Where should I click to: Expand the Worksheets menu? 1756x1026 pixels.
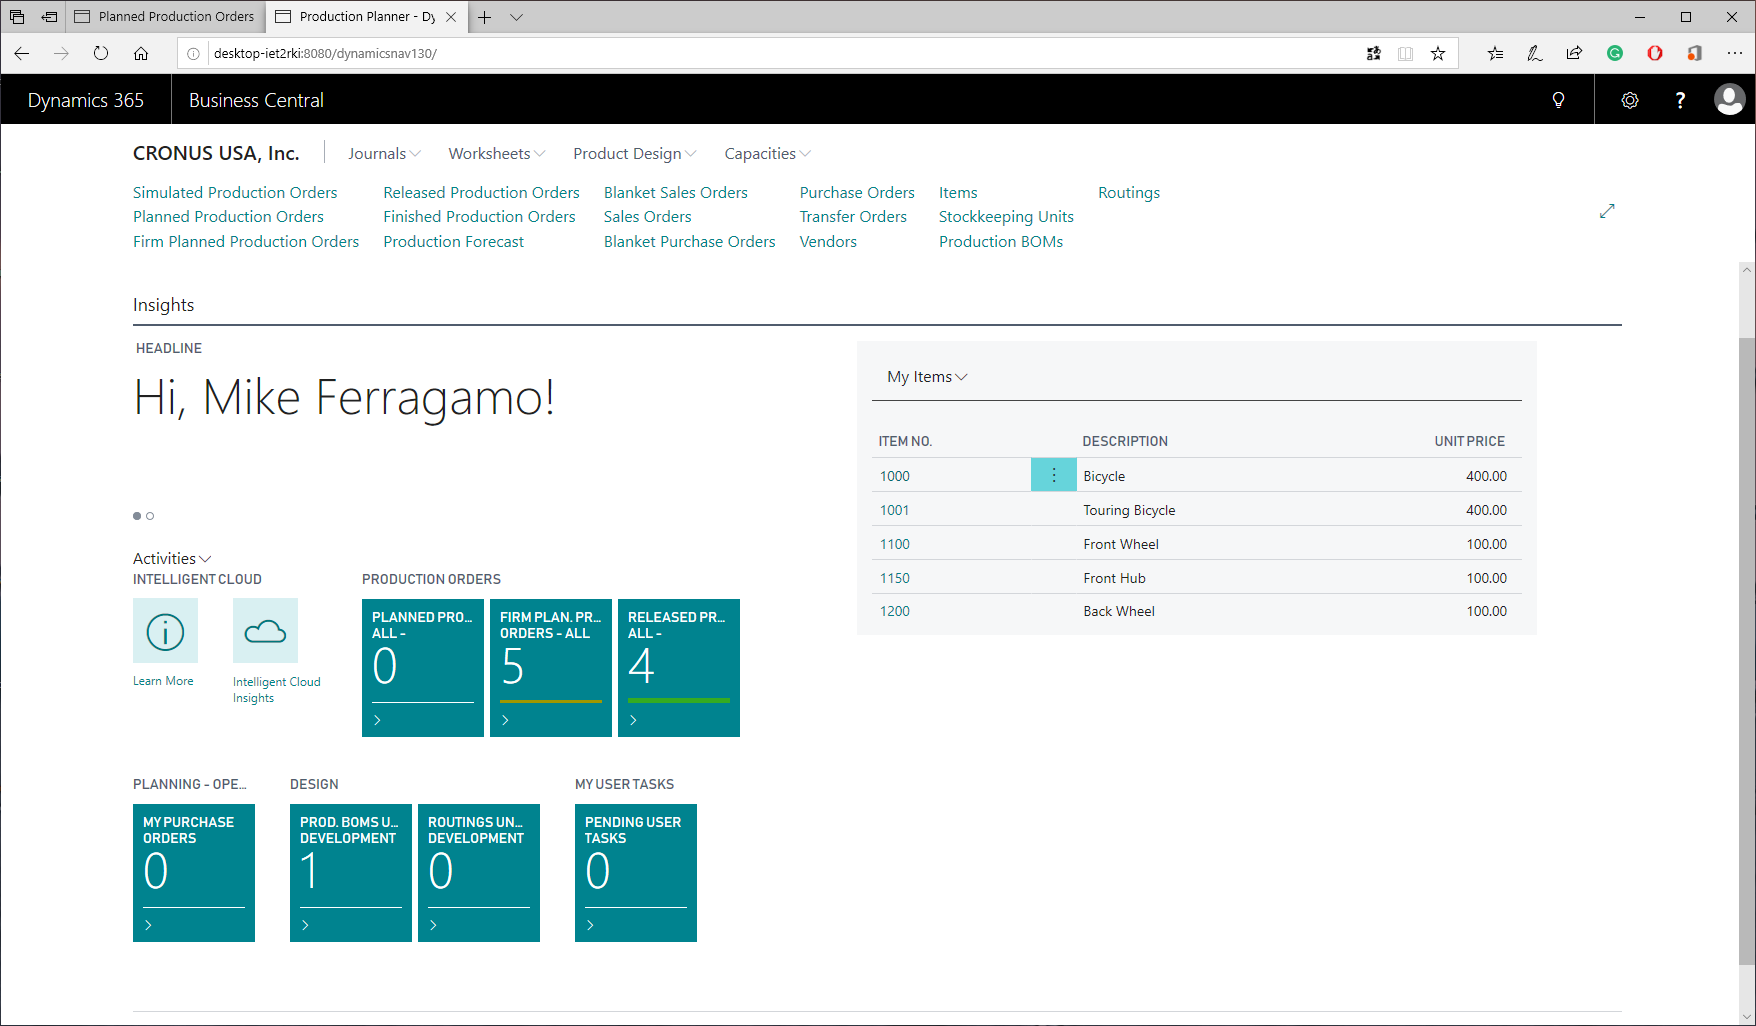497,153
